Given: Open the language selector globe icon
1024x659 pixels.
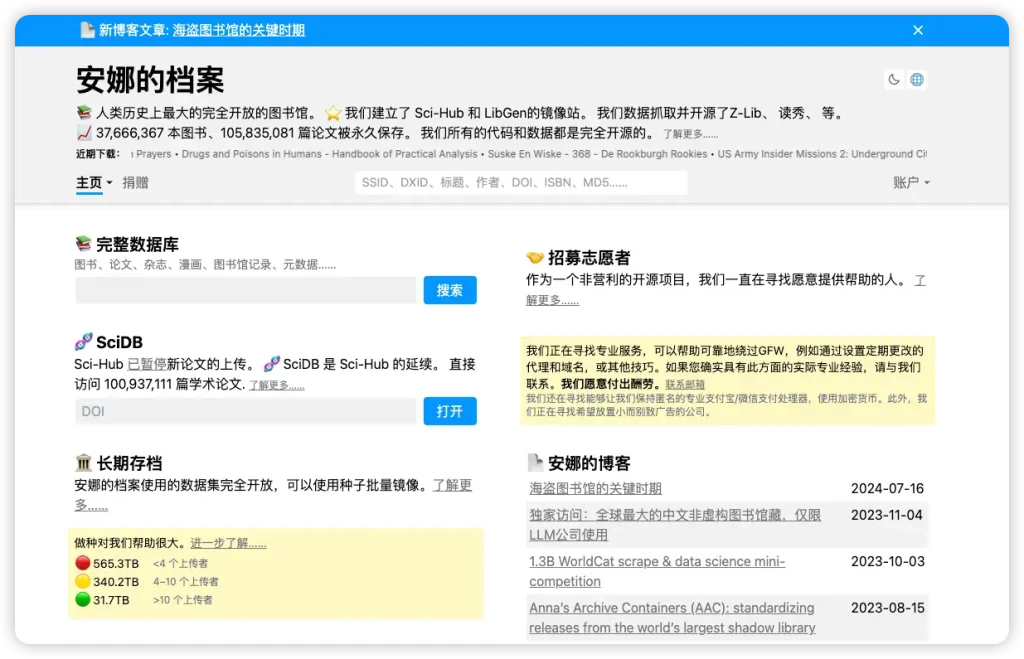Looking at the screenshot, I should [917, 79].
